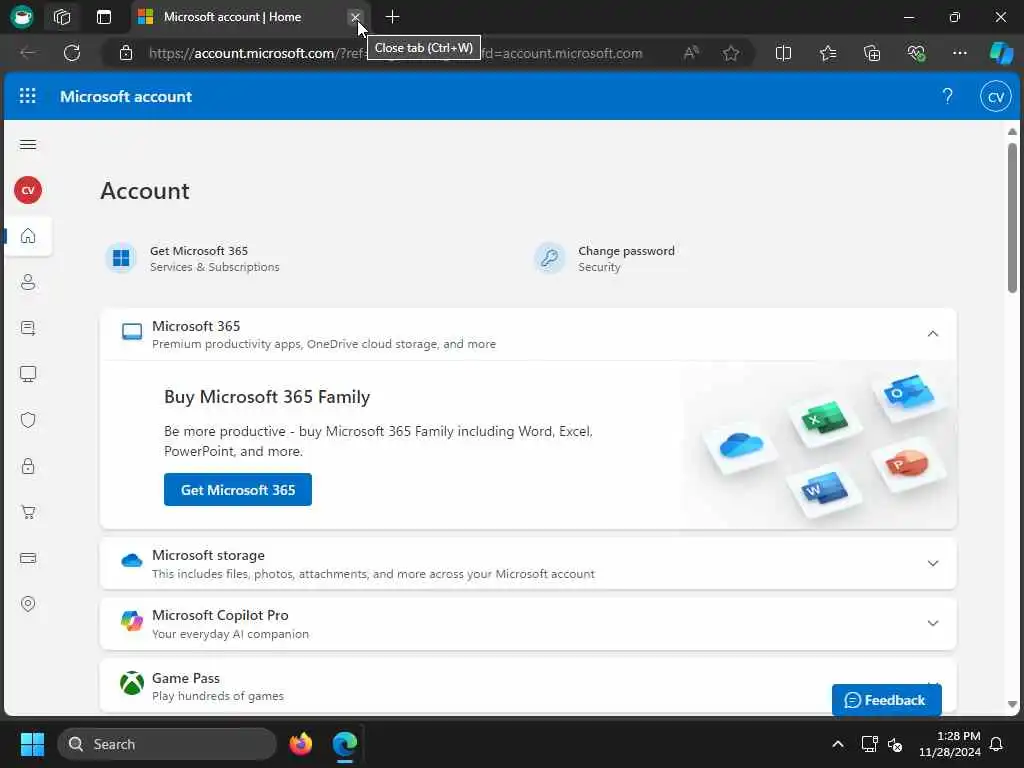Image resolution: width=1024 pixels, height=768 pixels.
Task: Open Copilot sidebar icon in Edge
Action: [1001, 53]
